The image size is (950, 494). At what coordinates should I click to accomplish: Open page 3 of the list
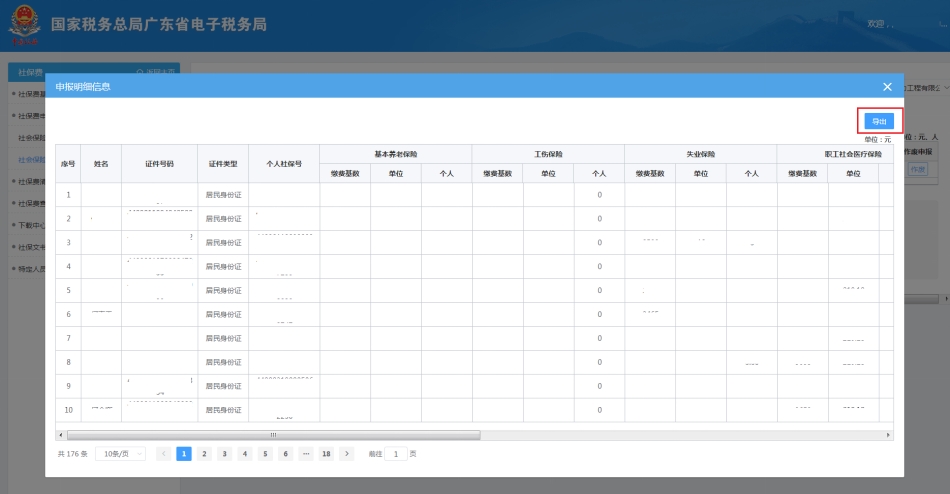click(x=224, y=454)
